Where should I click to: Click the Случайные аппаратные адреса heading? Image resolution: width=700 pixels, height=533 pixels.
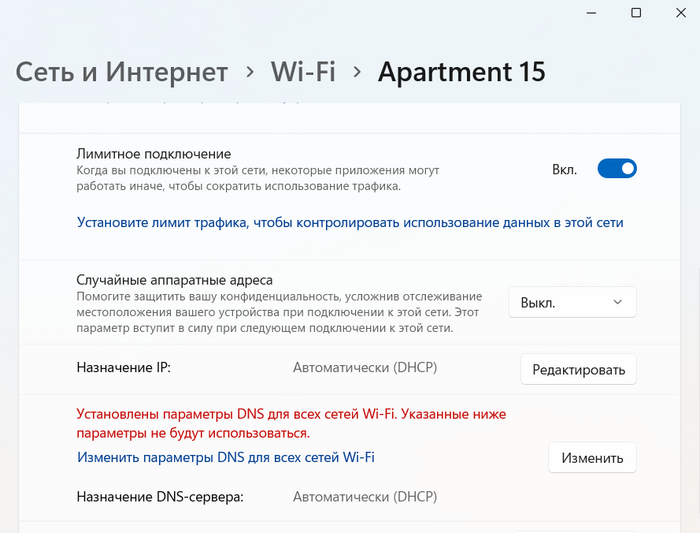(x=175, y=280)
